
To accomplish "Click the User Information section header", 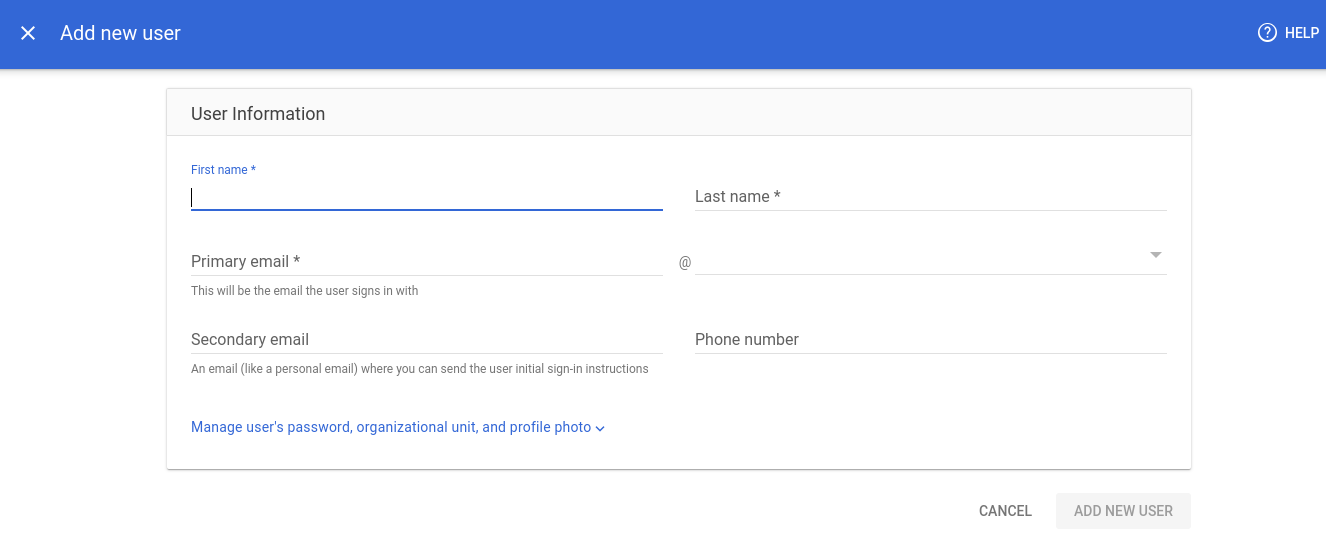I will [x=258, y=114].
